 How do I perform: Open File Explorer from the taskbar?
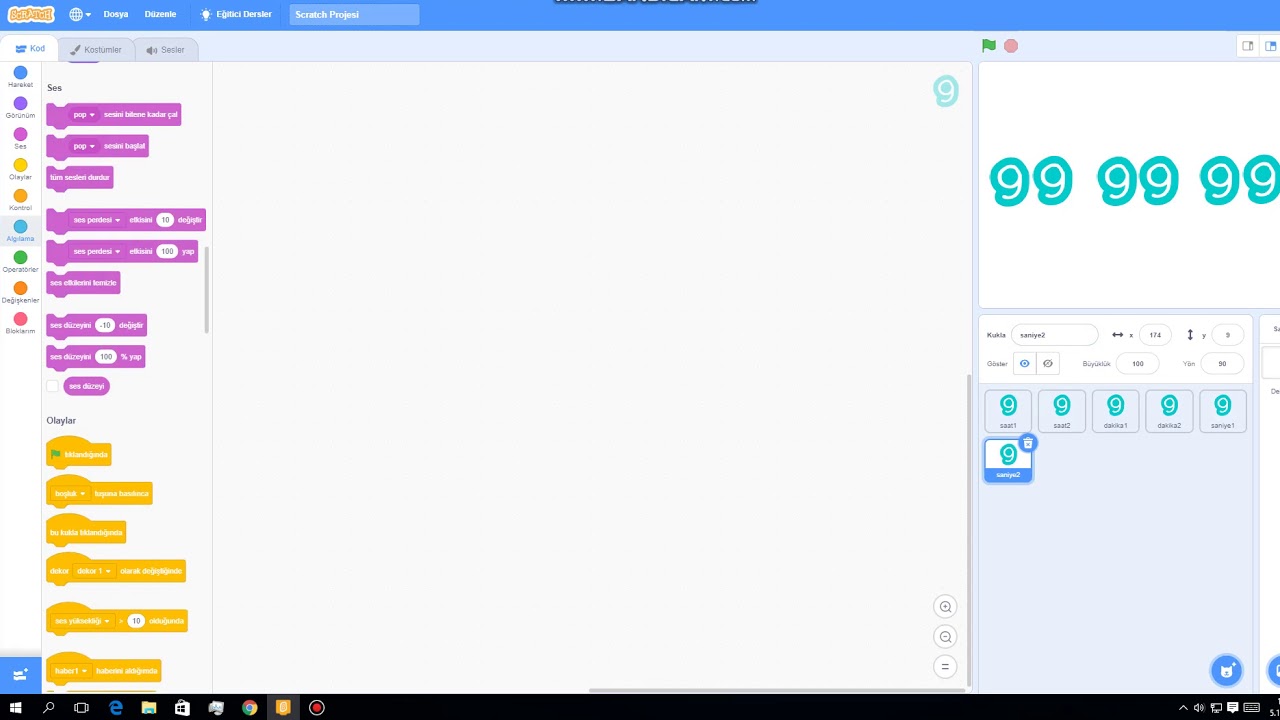tap(149, 708)
